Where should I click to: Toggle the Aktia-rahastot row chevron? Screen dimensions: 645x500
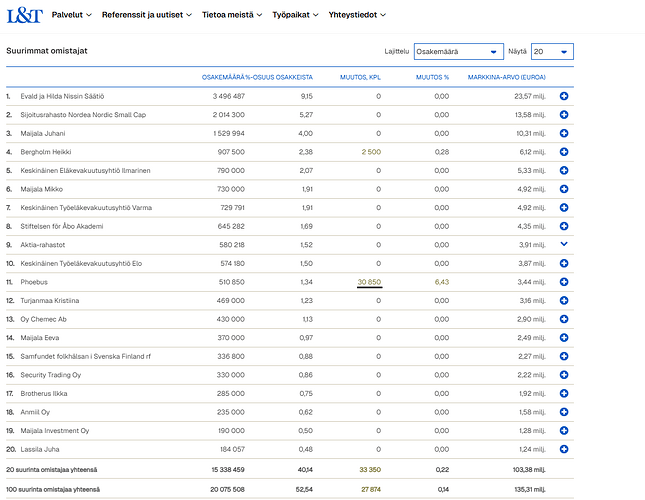click(x=564, y=244)
